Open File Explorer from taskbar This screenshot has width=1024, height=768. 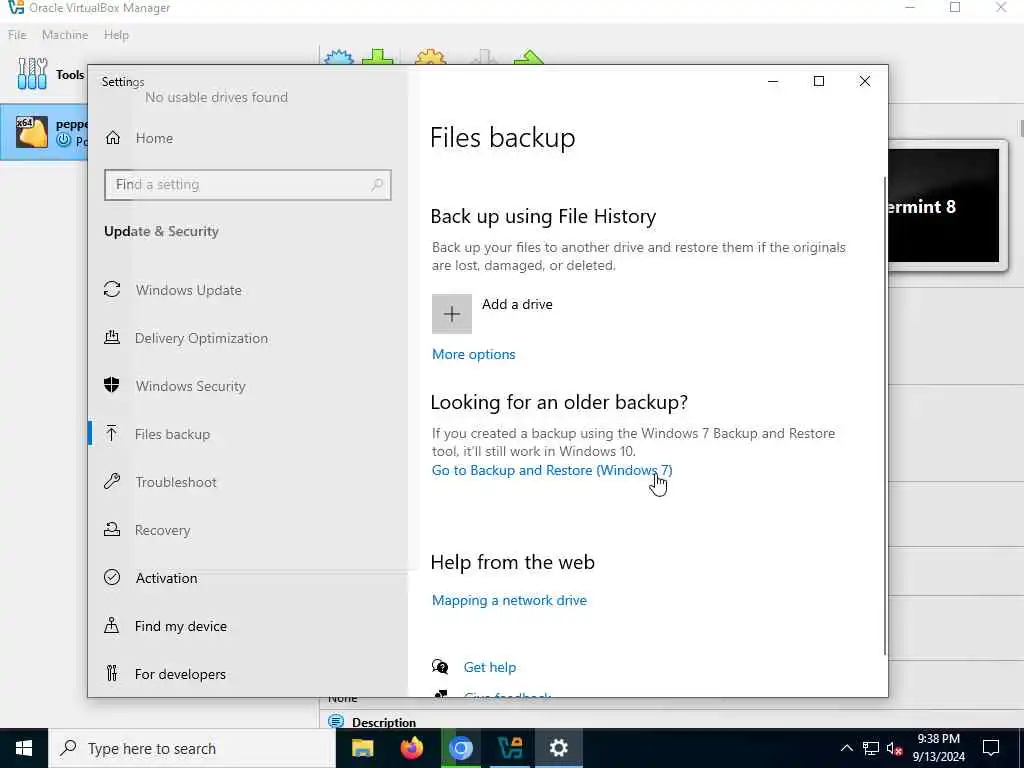362,748
